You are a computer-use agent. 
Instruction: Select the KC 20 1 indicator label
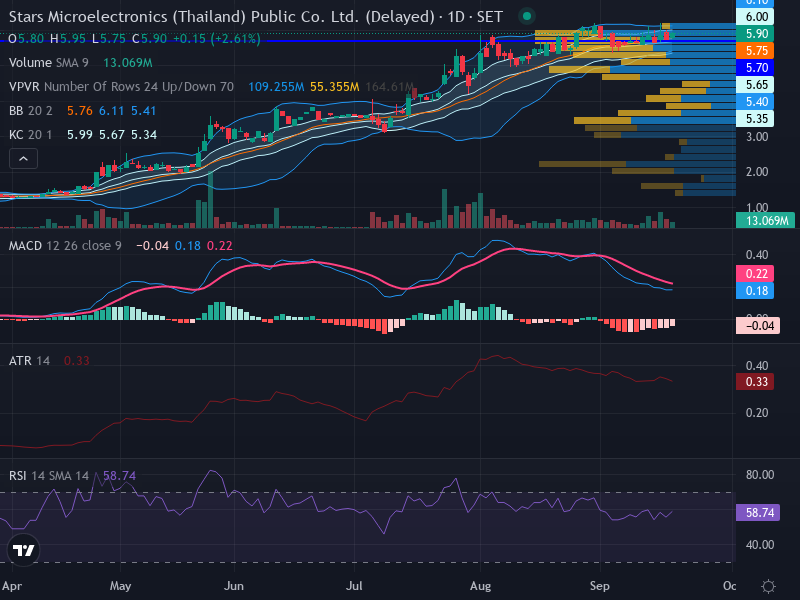pos(31,135)
